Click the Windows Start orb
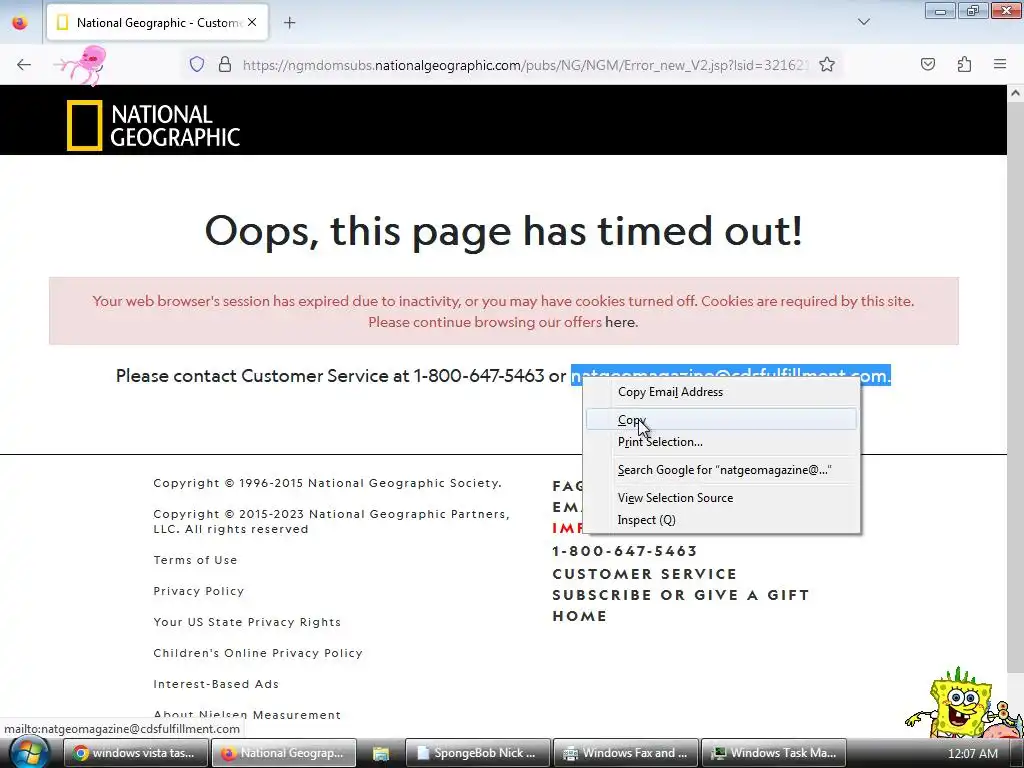This screenshot has width=1024, height=768. [x=29, y=752]
